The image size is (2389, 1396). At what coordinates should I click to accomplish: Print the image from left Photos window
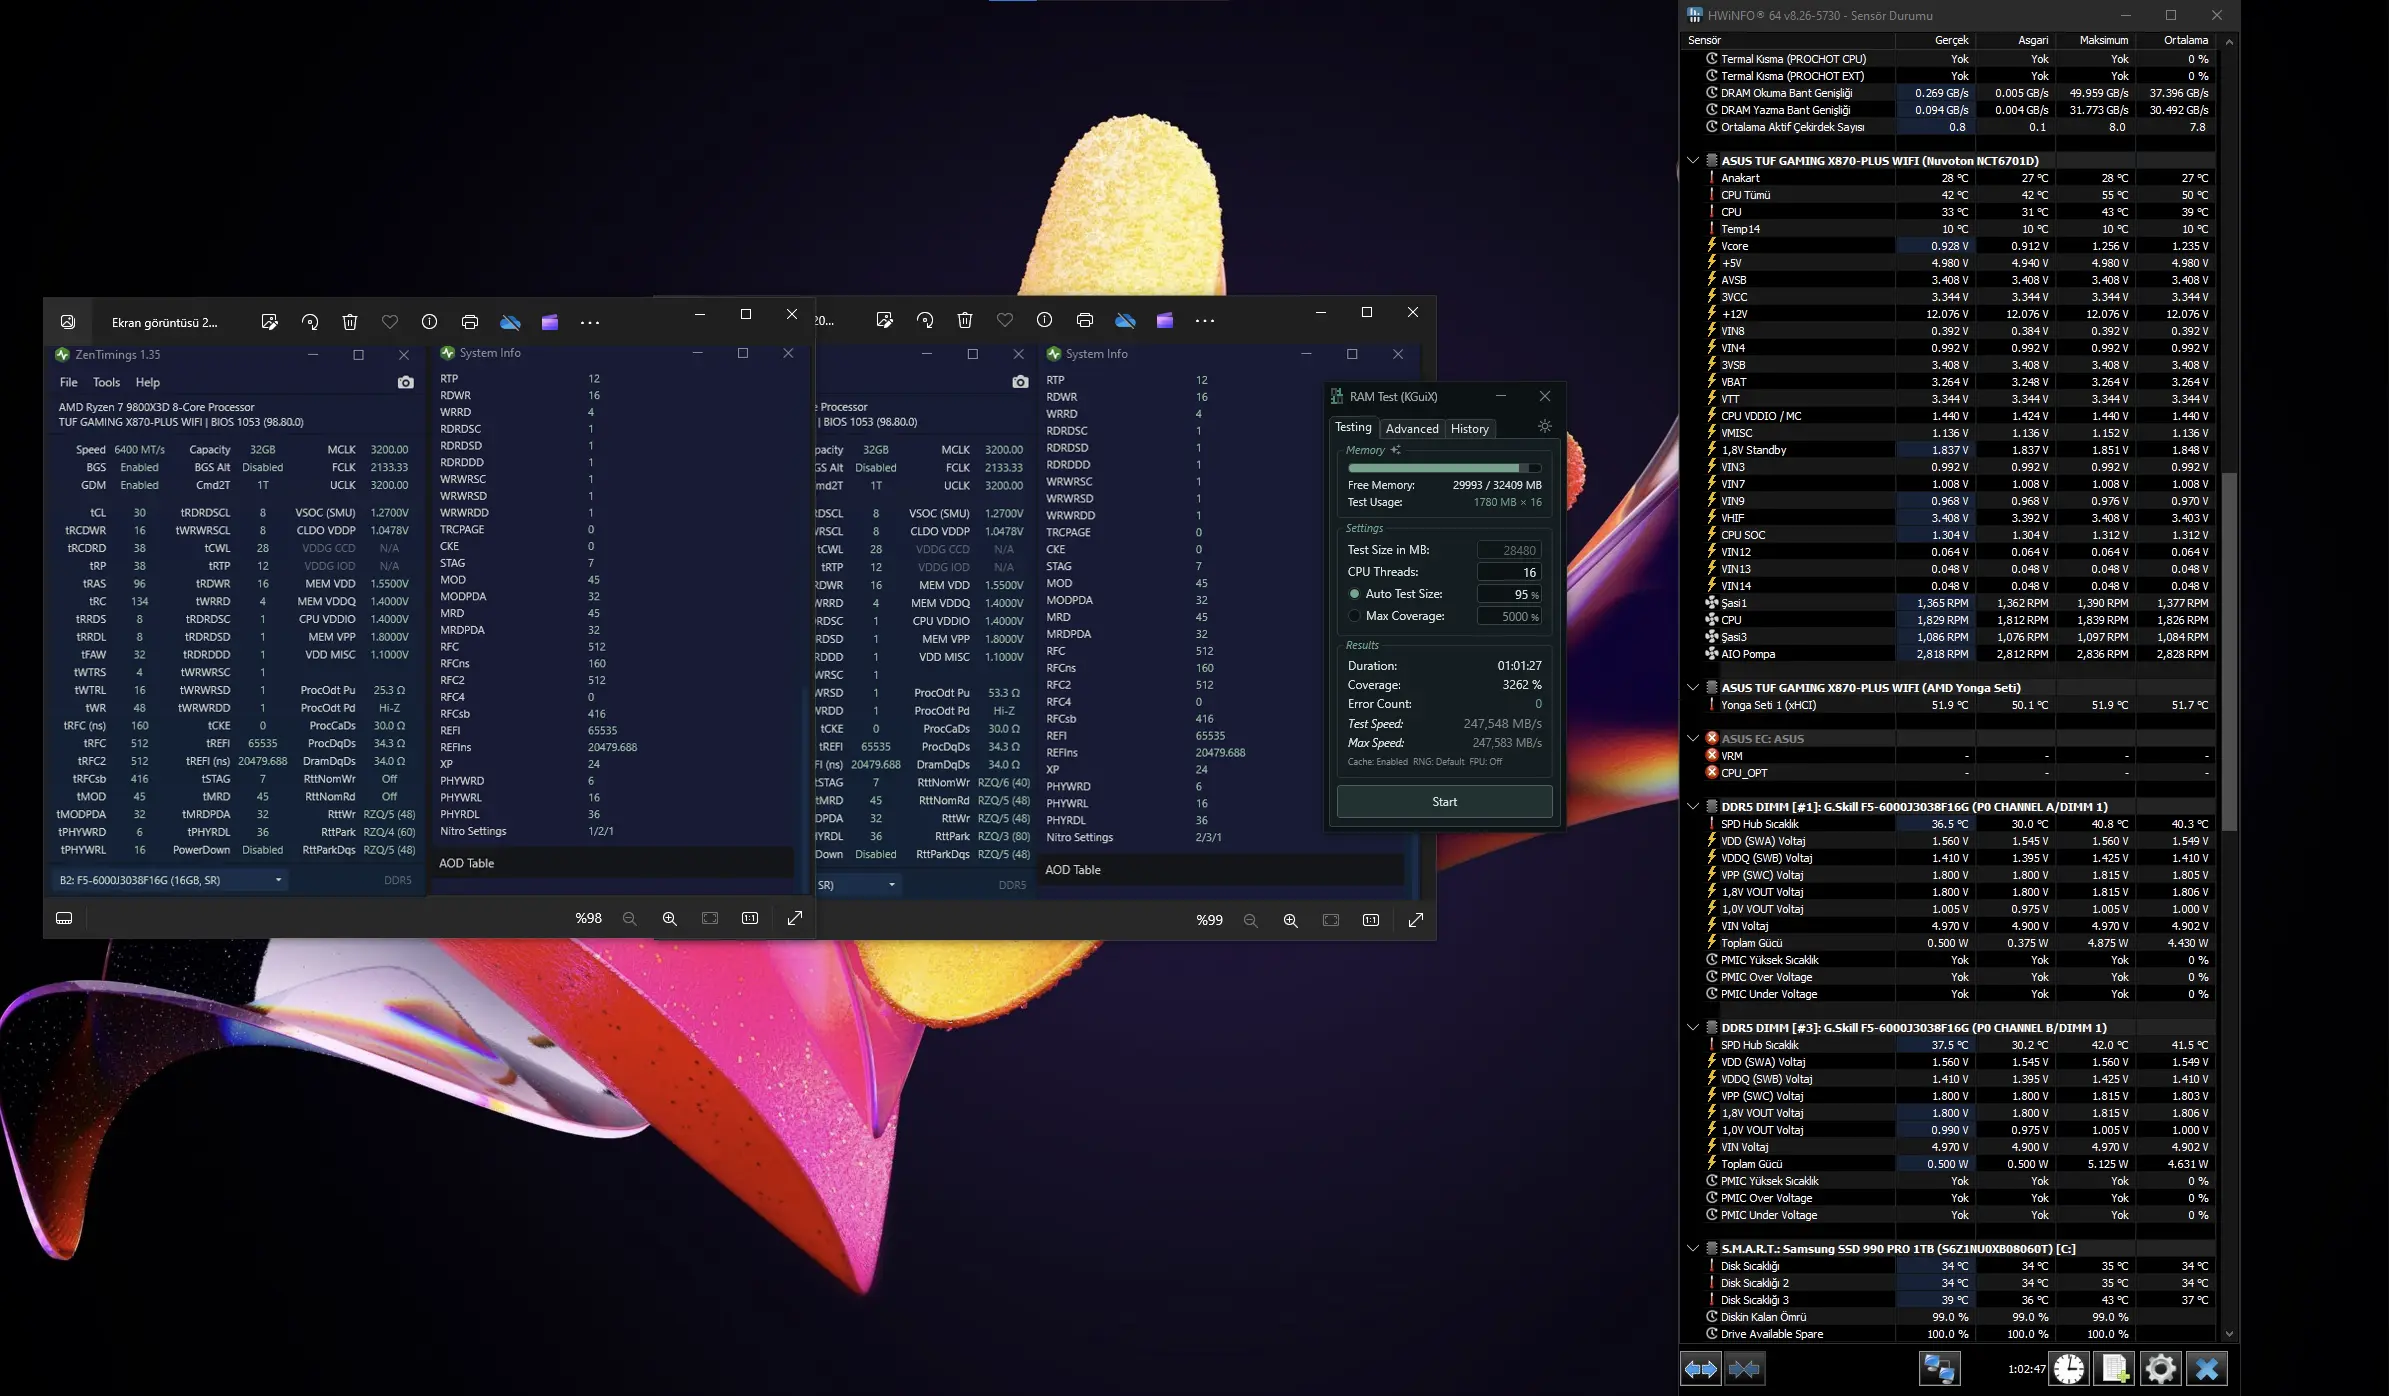pos(470,322)
